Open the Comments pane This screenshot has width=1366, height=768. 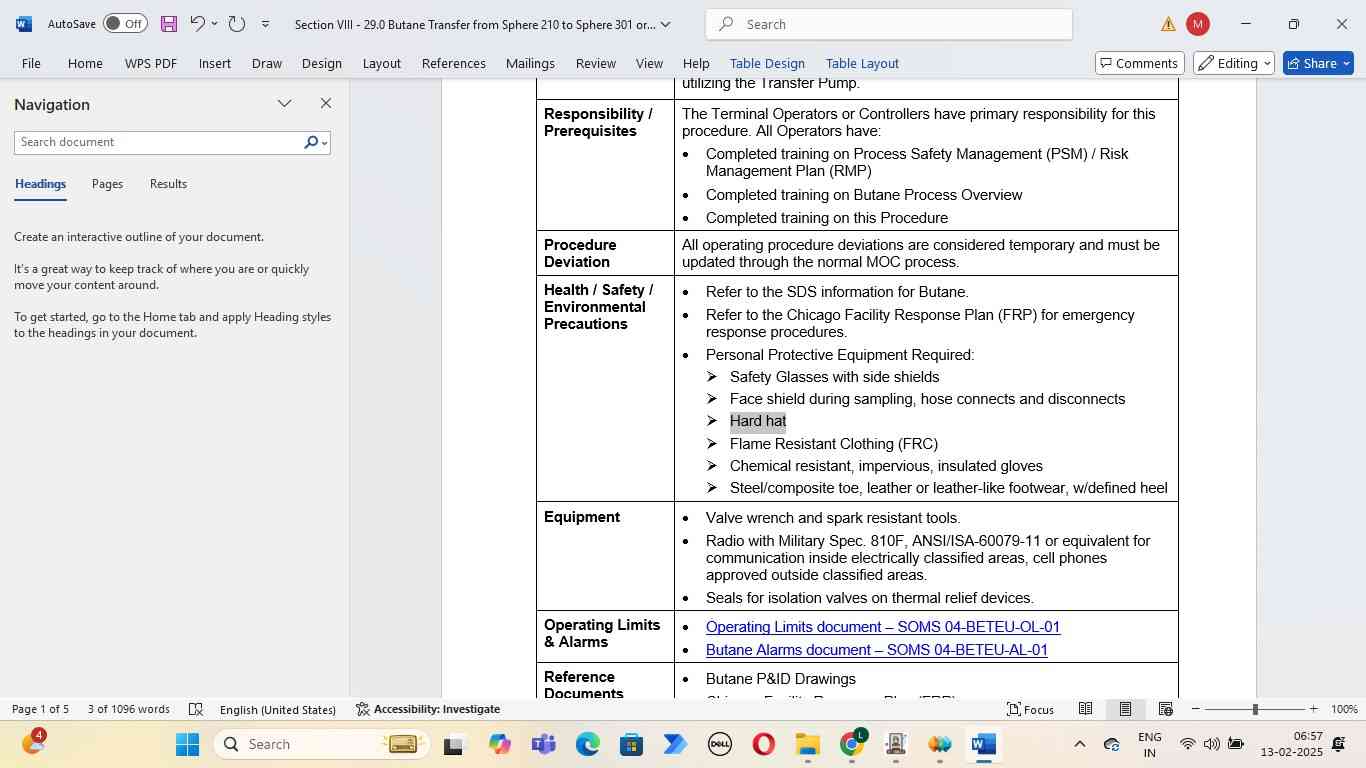click(1140, 63)
